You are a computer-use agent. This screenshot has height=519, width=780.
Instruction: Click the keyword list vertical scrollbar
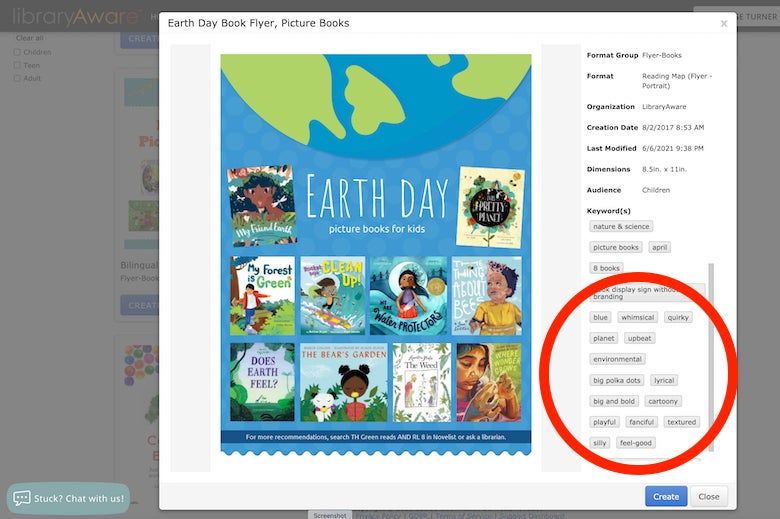711,357
